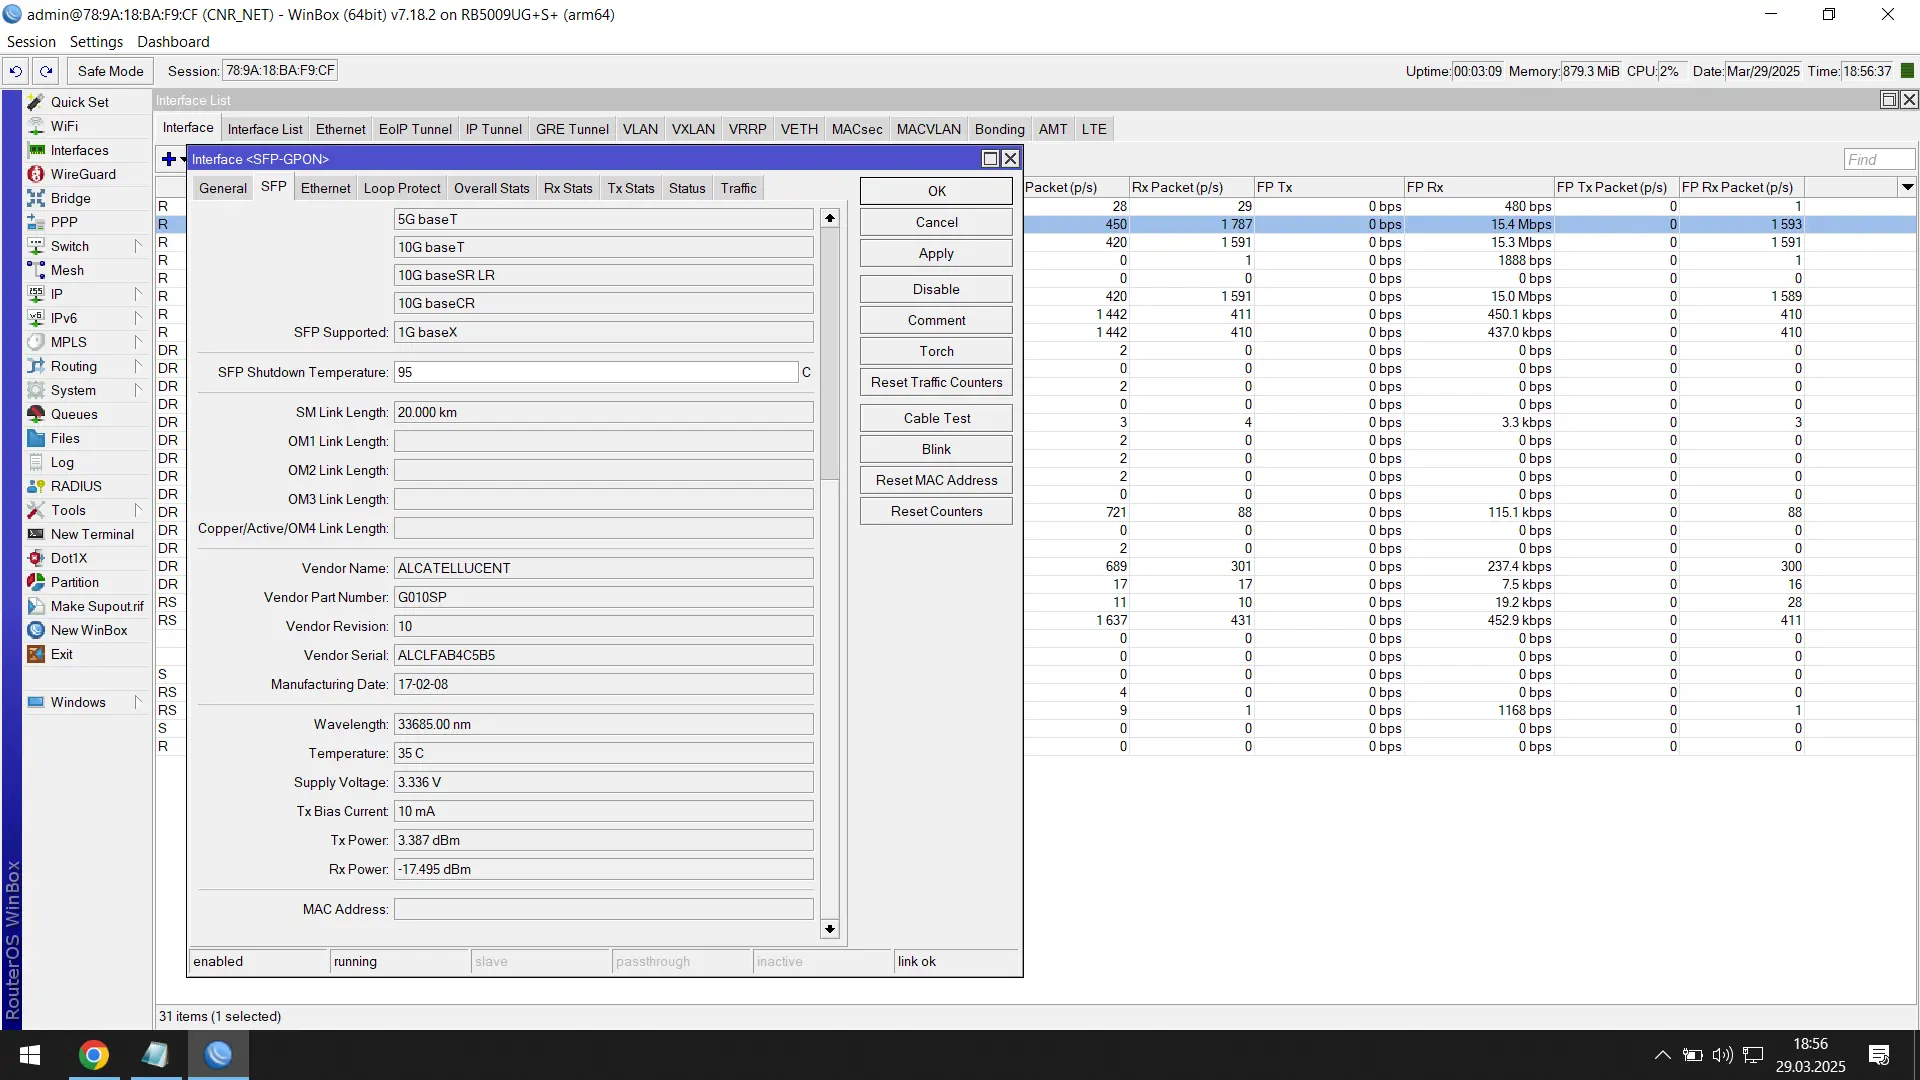This screenshot has width=1920, height=1080.
Task: Open the Overall Stats tab
Action: (491, 188)
